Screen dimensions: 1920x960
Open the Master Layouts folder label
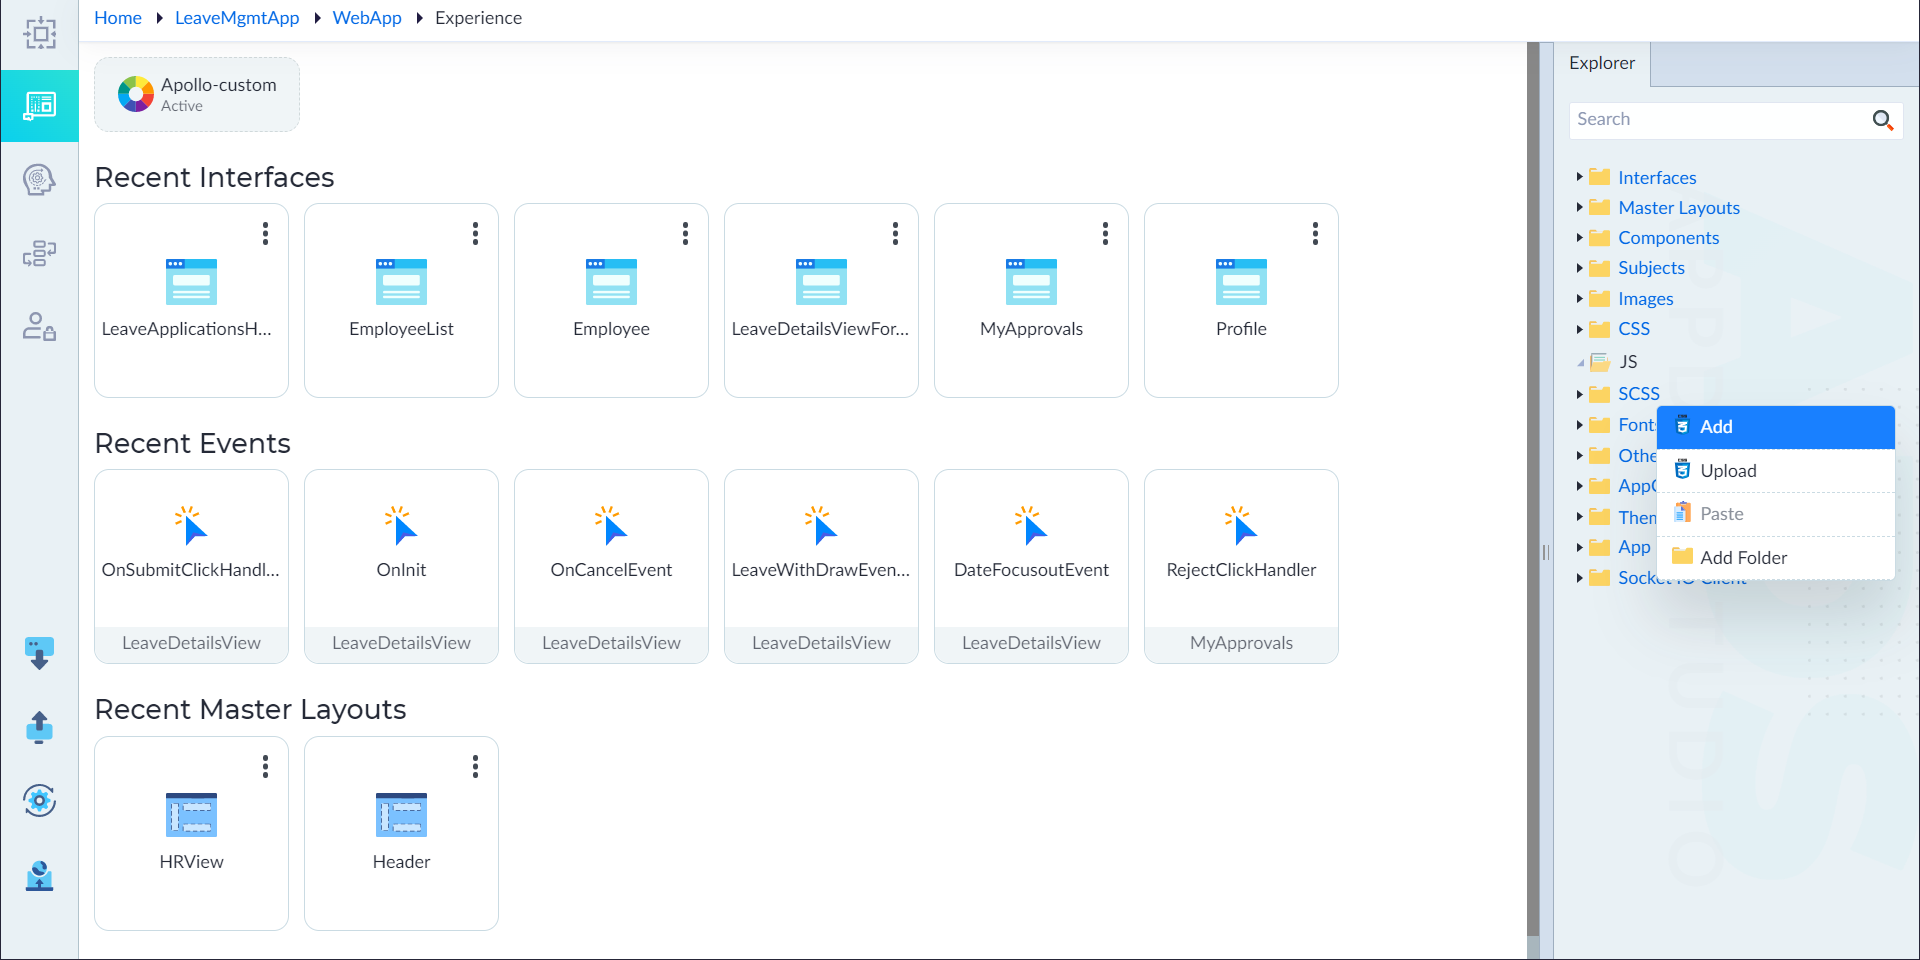[x=1679, y=207]
